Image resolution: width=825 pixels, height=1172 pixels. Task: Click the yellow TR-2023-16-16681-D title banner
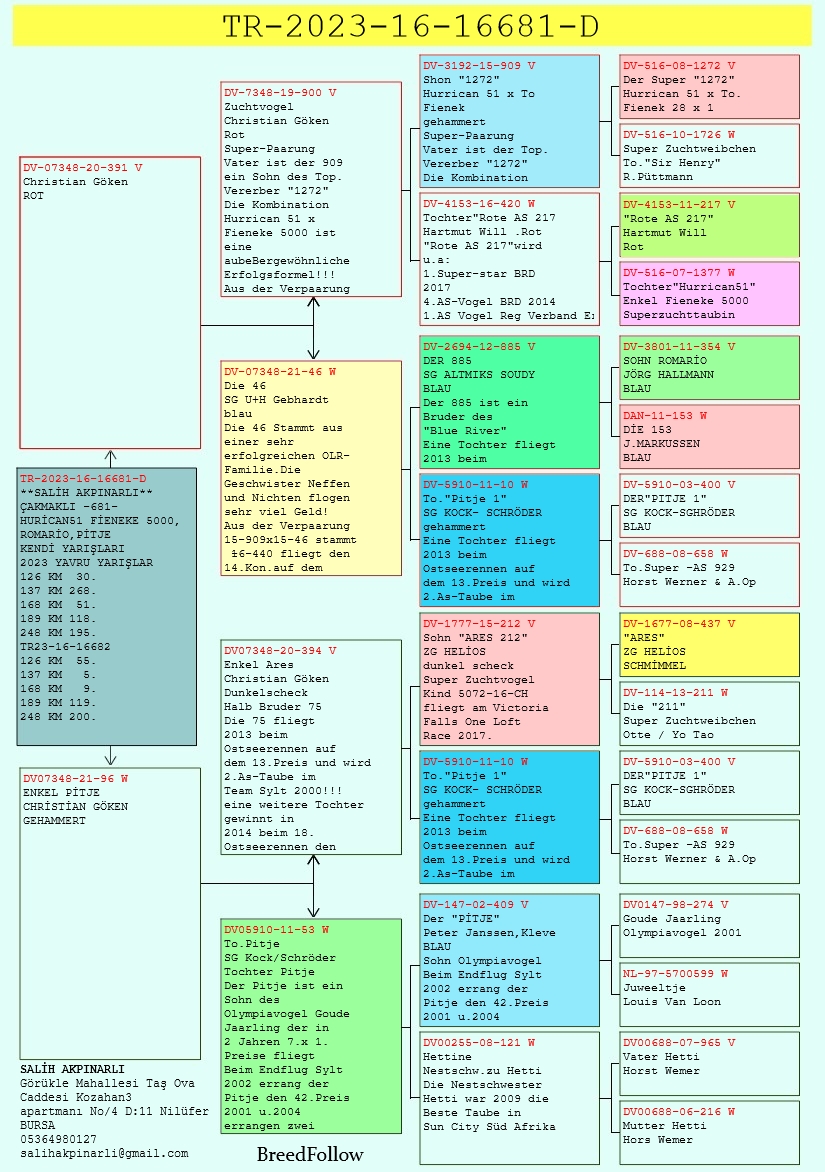point(412,26)
